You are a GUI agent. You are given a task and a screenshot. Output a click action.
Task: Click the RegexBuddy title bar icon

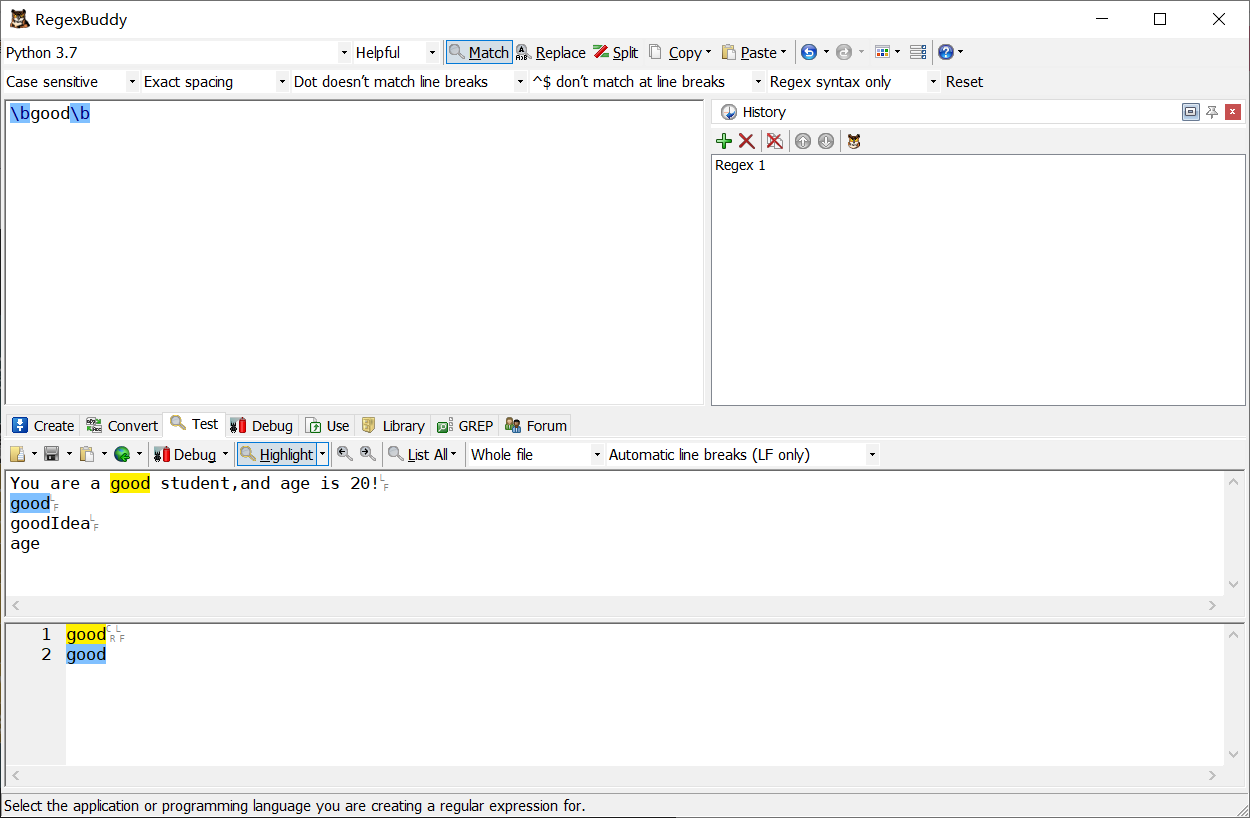[19, 19]
